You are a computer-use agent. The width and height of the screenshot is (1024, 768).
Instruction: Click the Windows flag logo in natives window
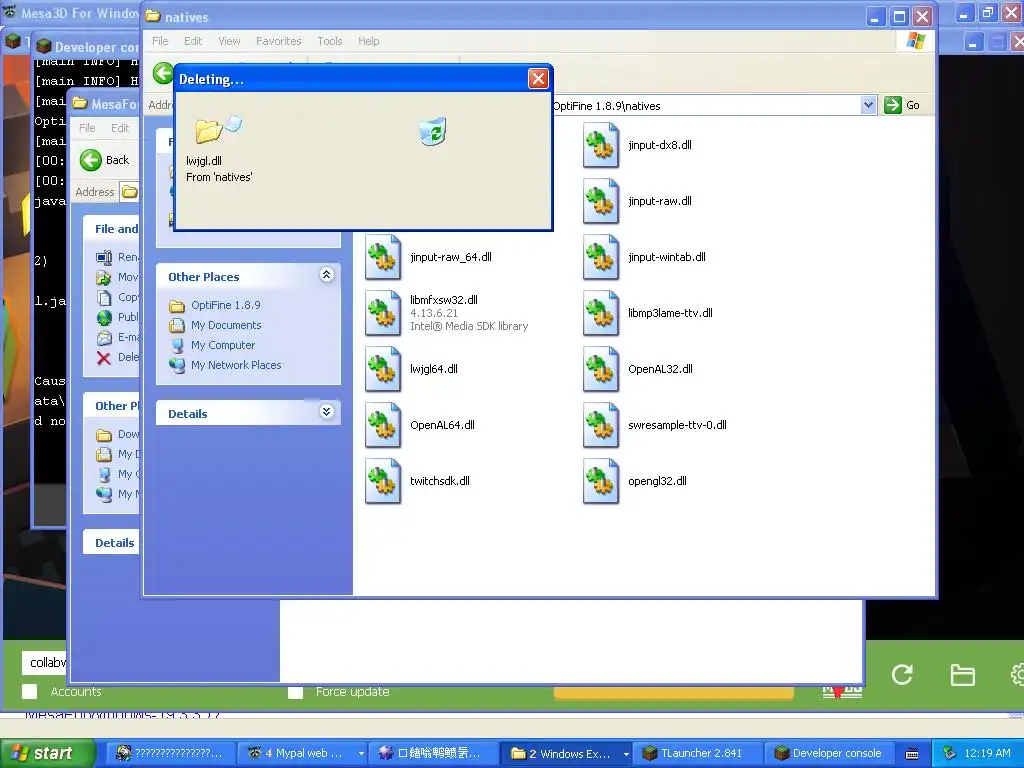(x=916, y=40)
